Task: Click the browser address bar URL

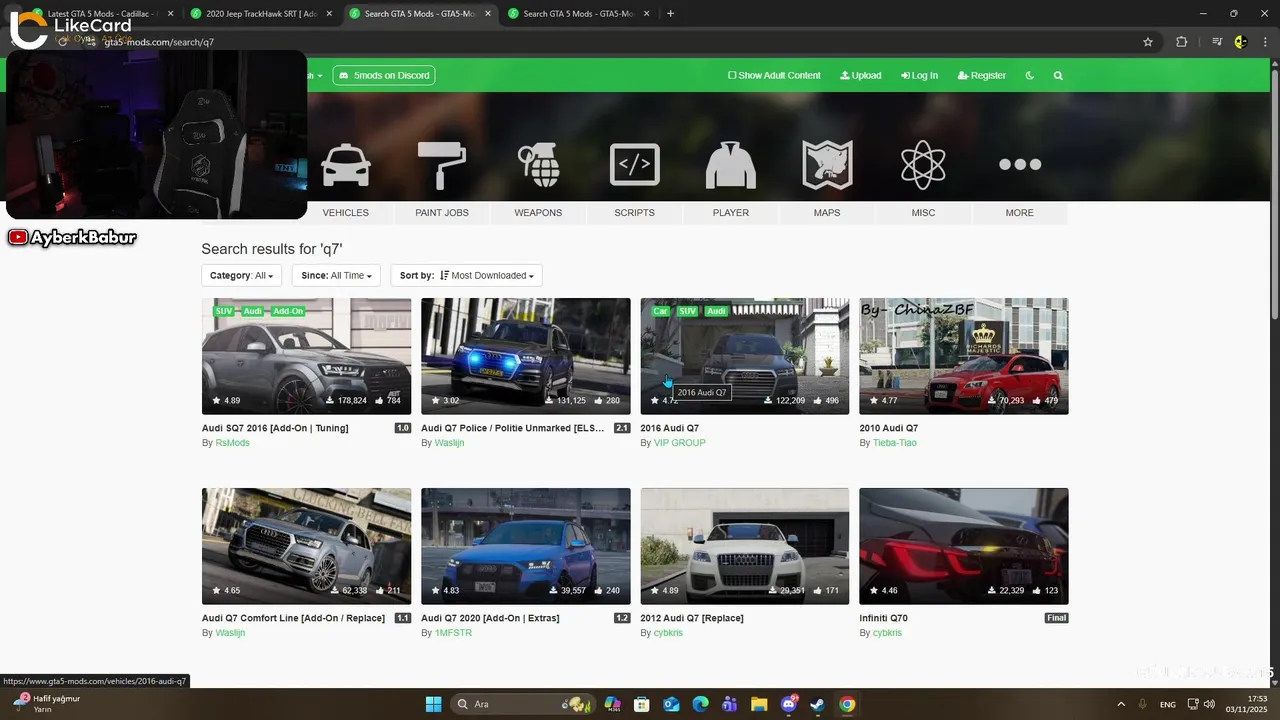Action: (159, 42)
